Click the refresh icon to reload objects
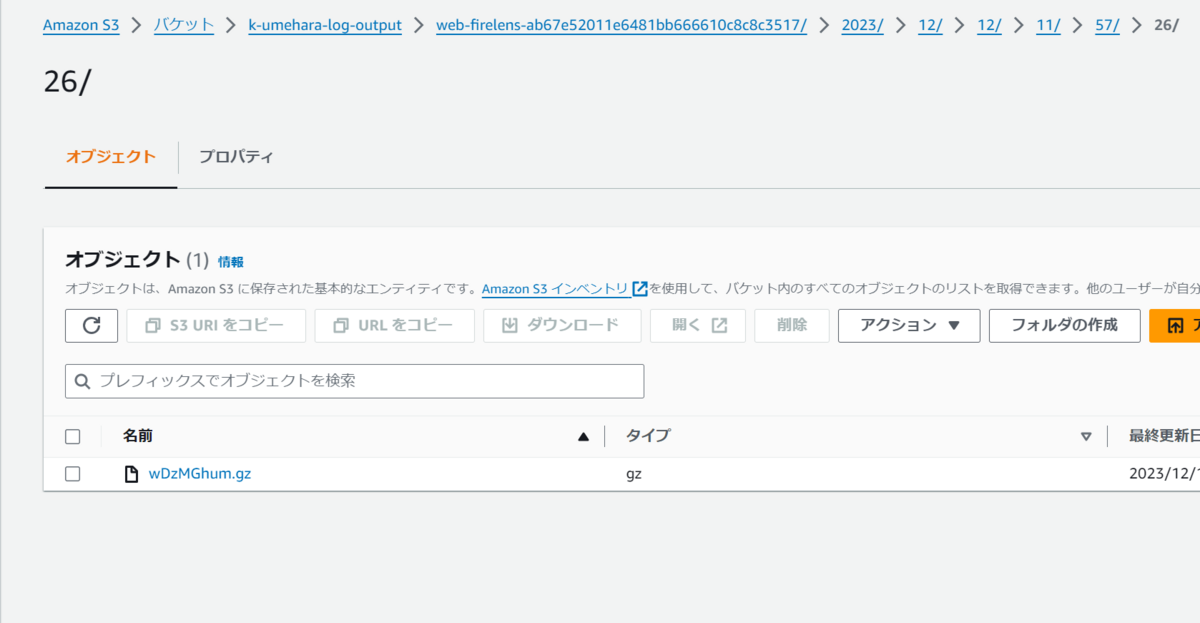 coord(91,325)
